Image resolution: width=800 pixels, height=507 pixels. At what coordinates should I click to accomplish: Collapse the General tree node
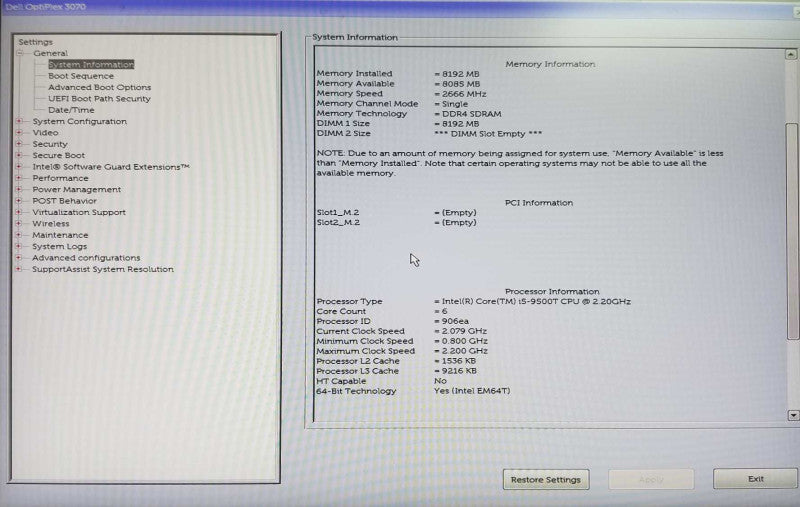pyautogui.click(x=20, y=53)
